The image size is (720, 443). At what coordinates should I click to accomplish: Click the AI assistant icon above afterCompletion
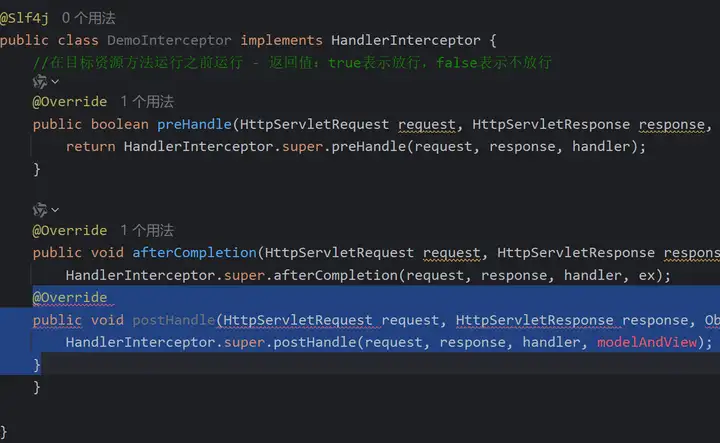(x=39, y=209)
